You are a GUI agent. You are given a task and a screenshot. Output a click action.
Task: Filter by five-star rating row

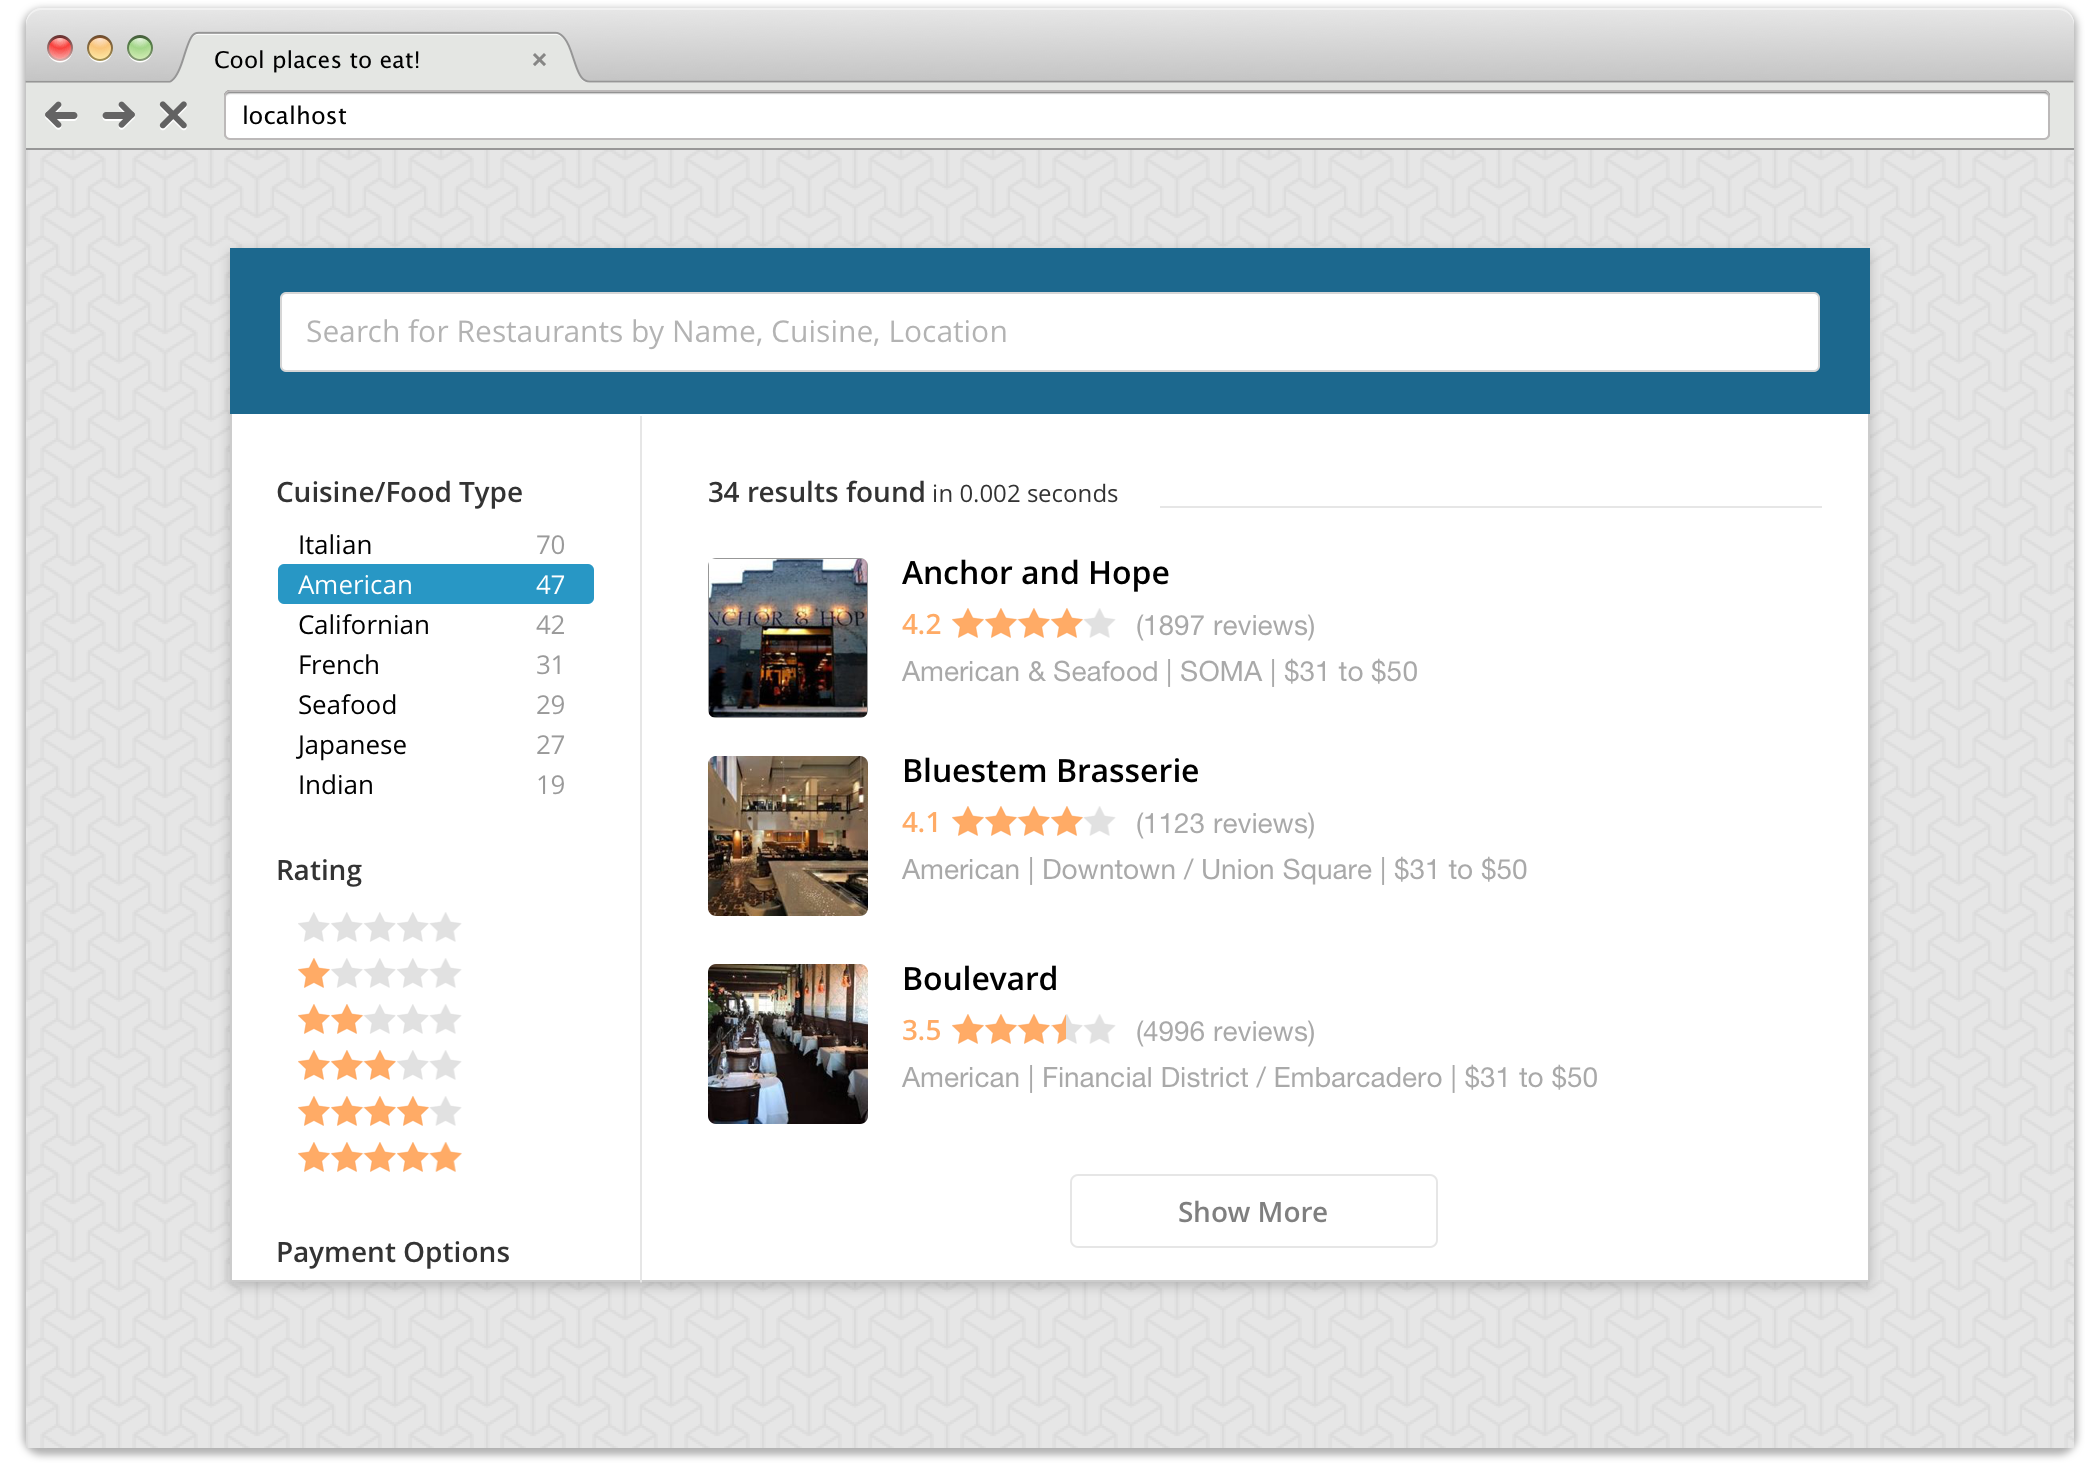tap(379, 1158)
